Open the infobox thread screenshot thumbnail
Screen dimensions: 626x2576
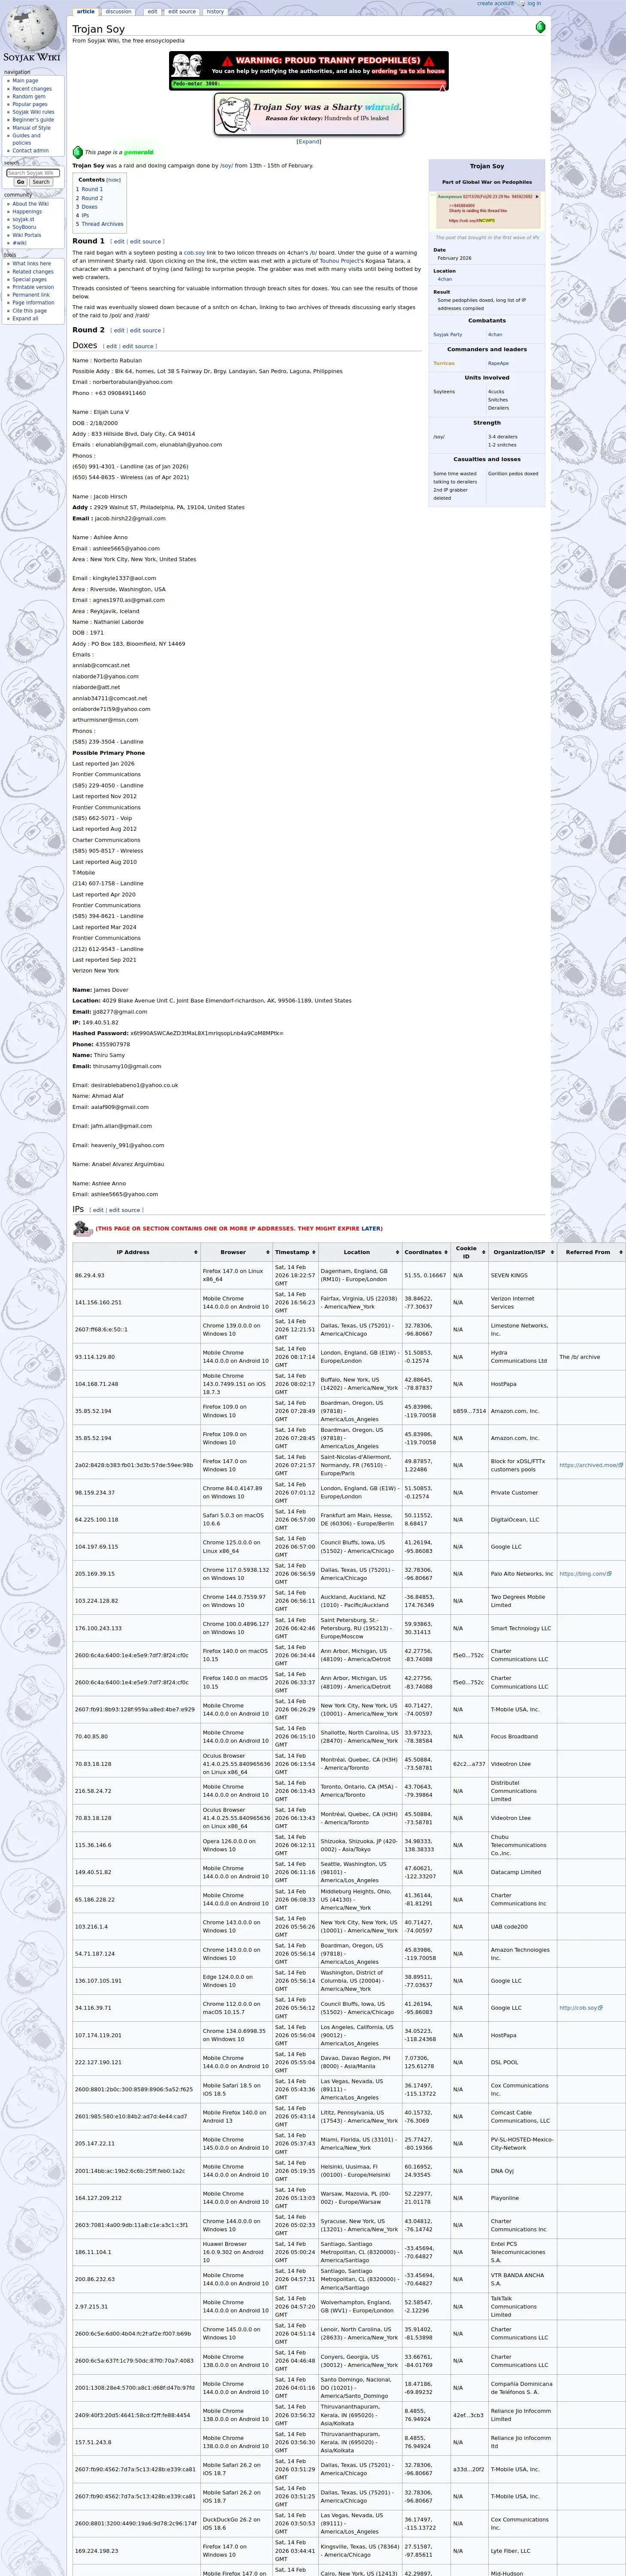coord(487,210)
